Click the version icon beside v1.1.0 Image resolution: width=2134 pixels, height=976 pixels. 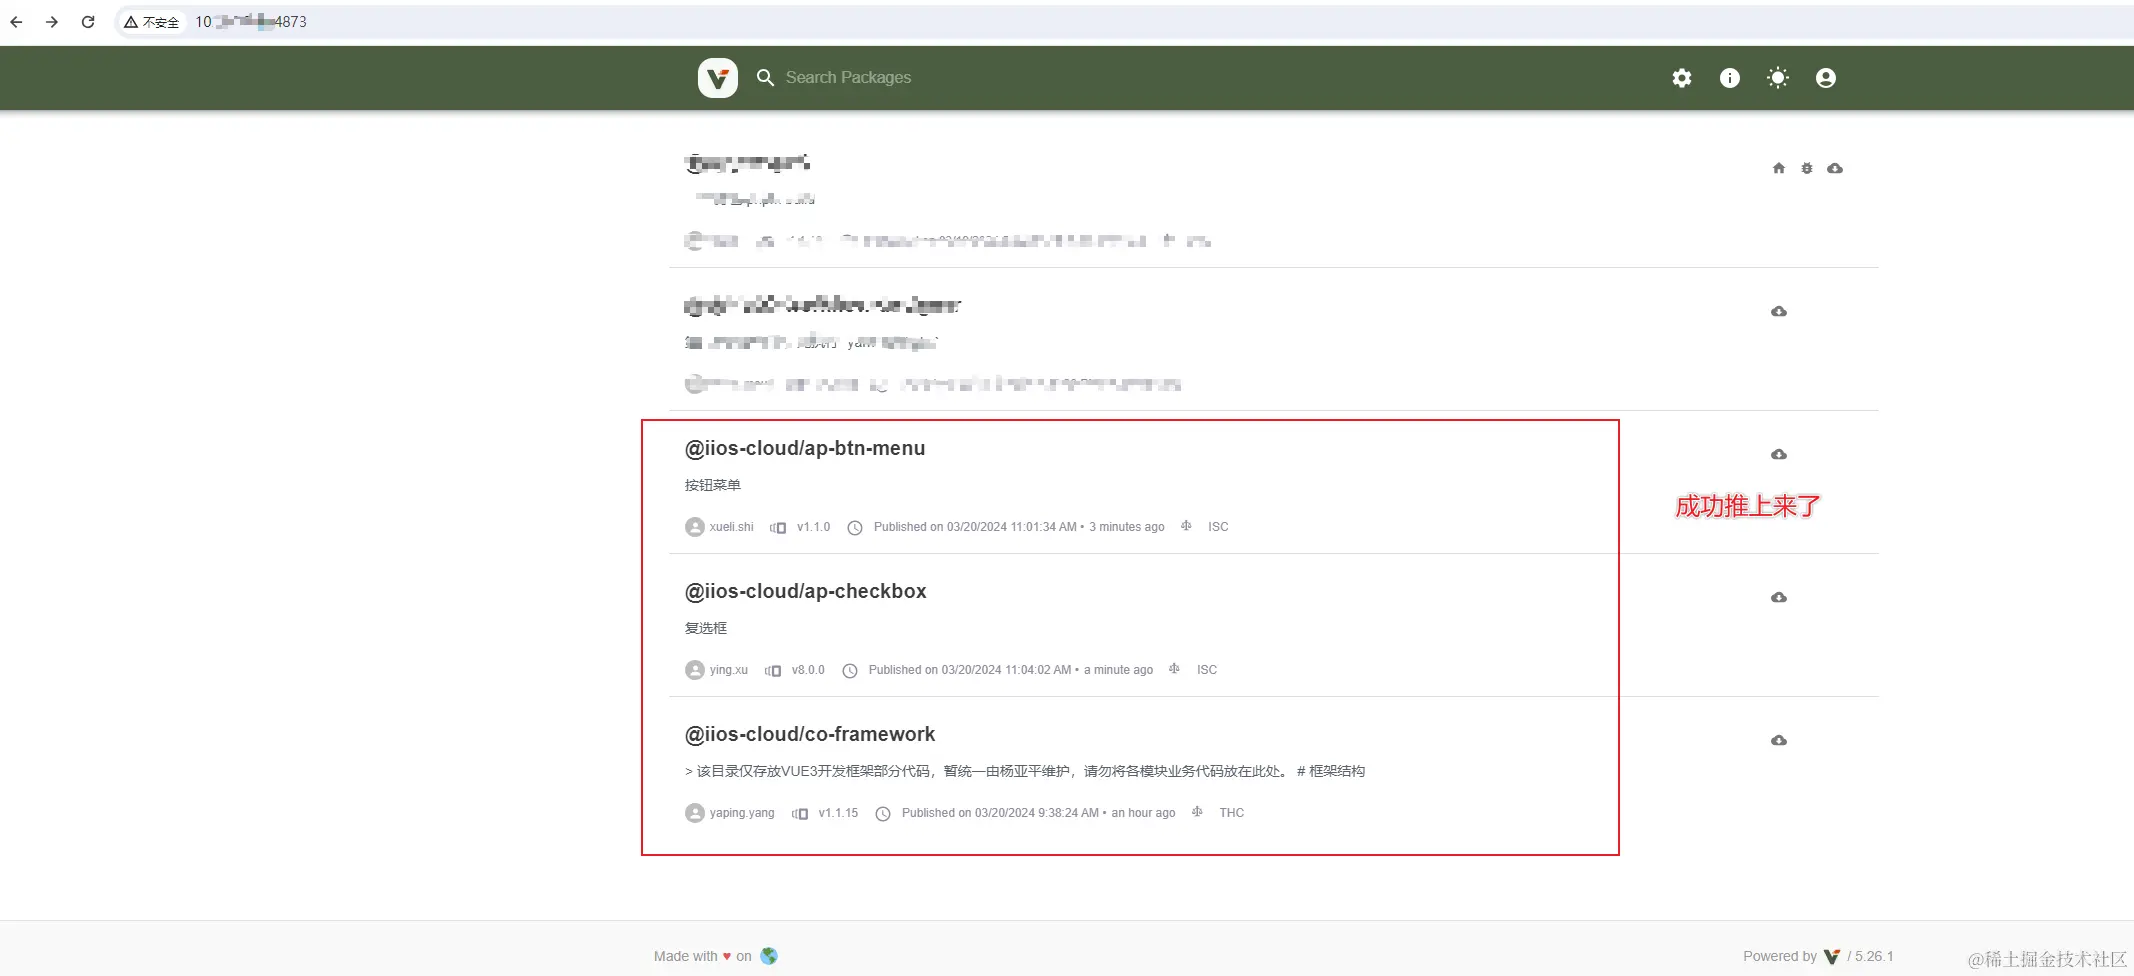point(778,527)
